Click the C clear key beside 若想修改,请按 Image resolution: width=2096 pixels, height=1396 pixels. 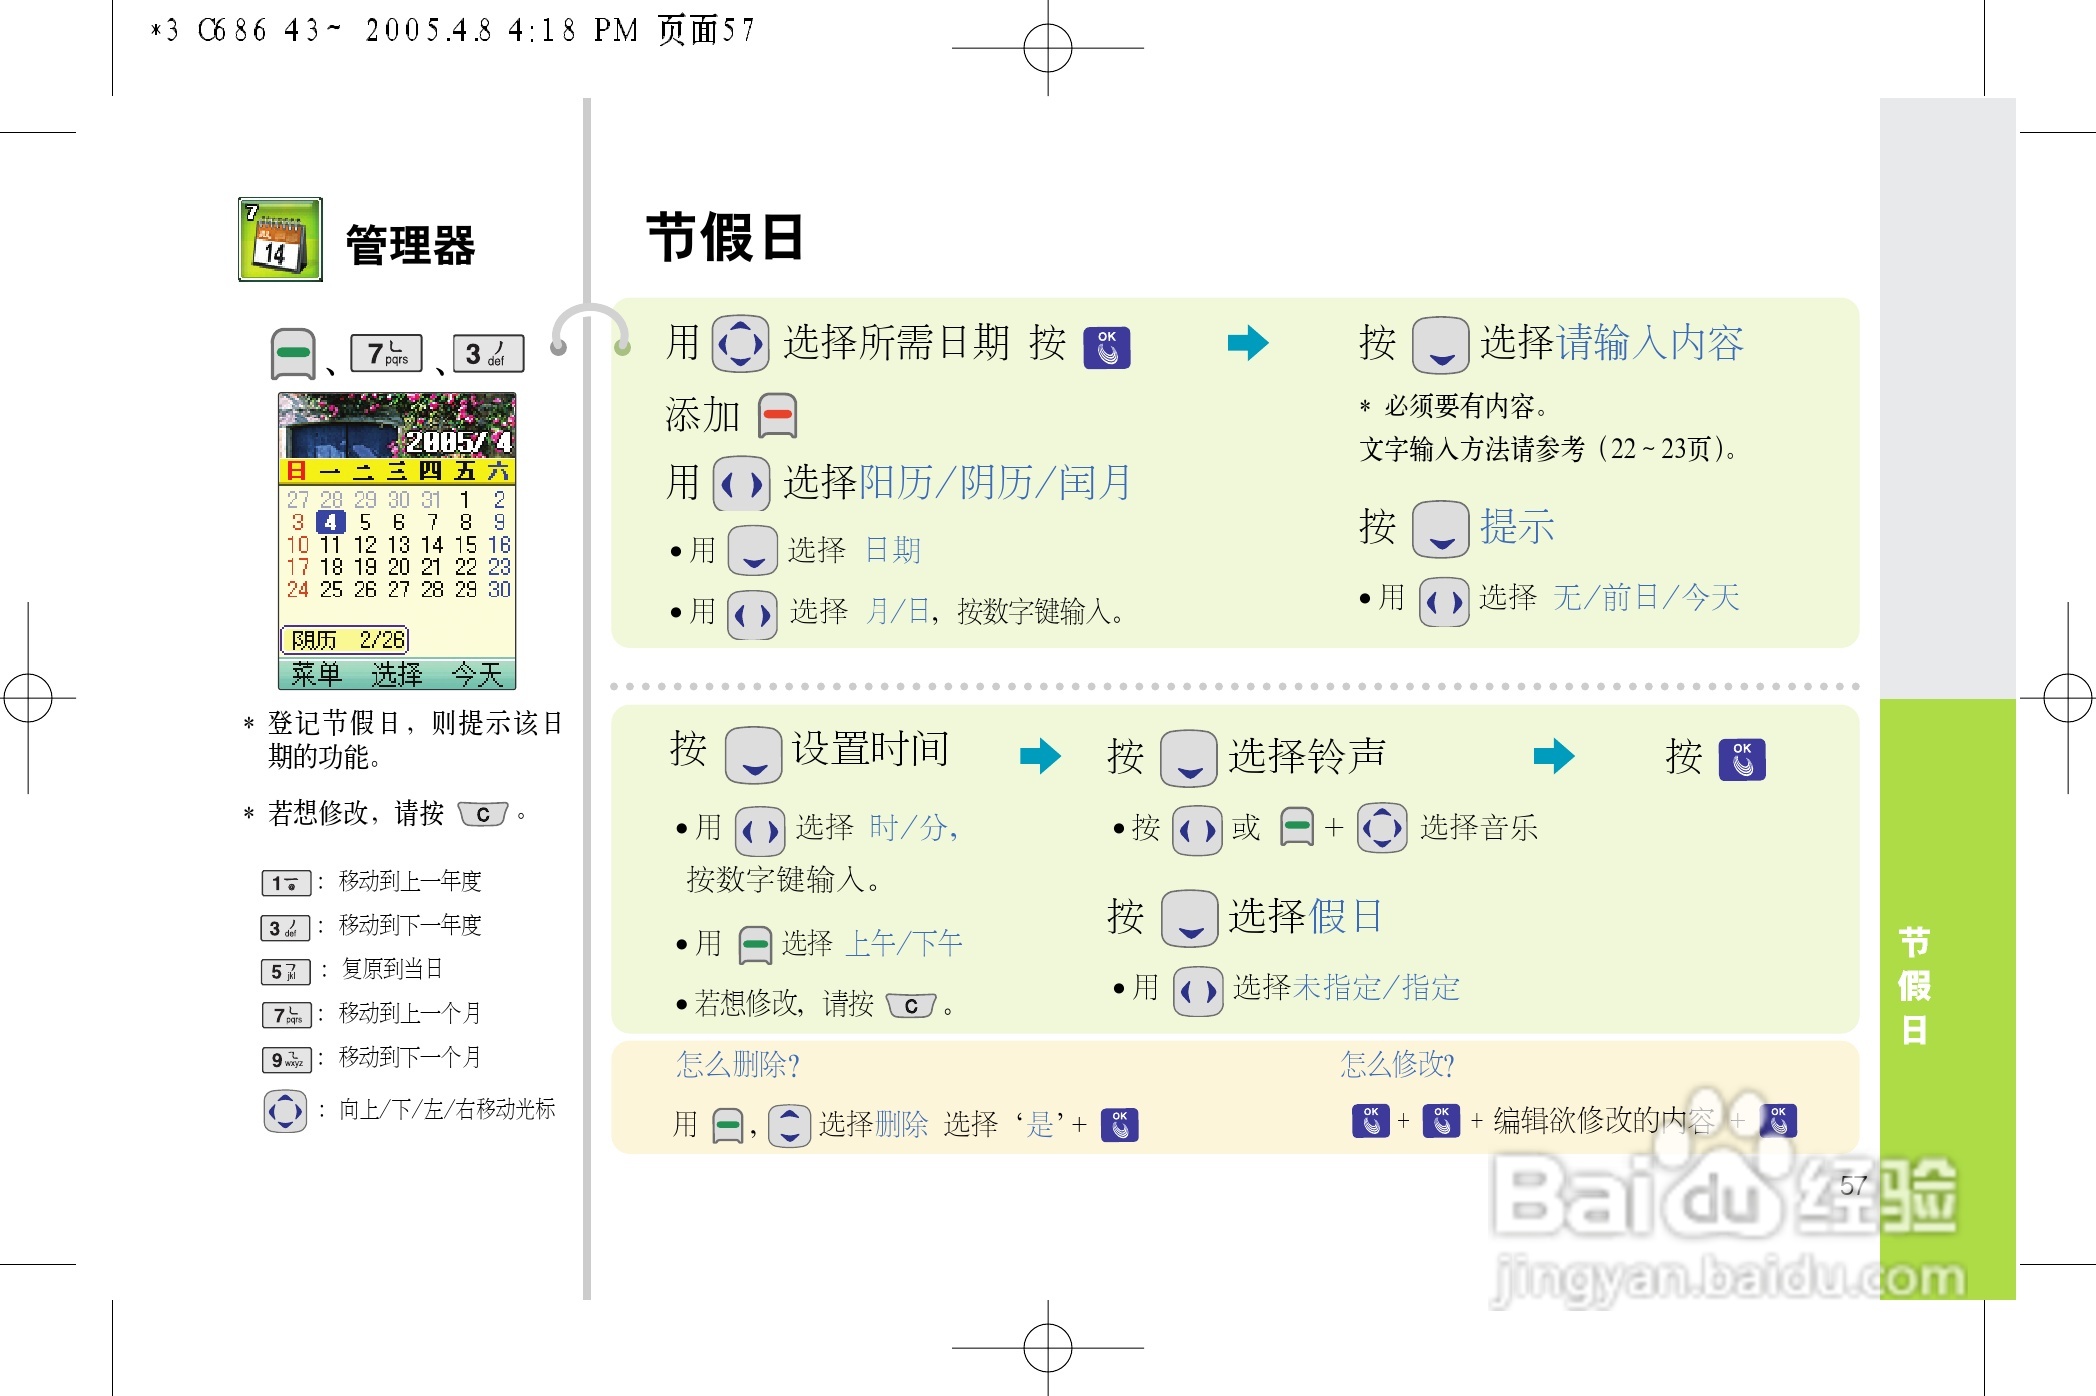(483, 813)
